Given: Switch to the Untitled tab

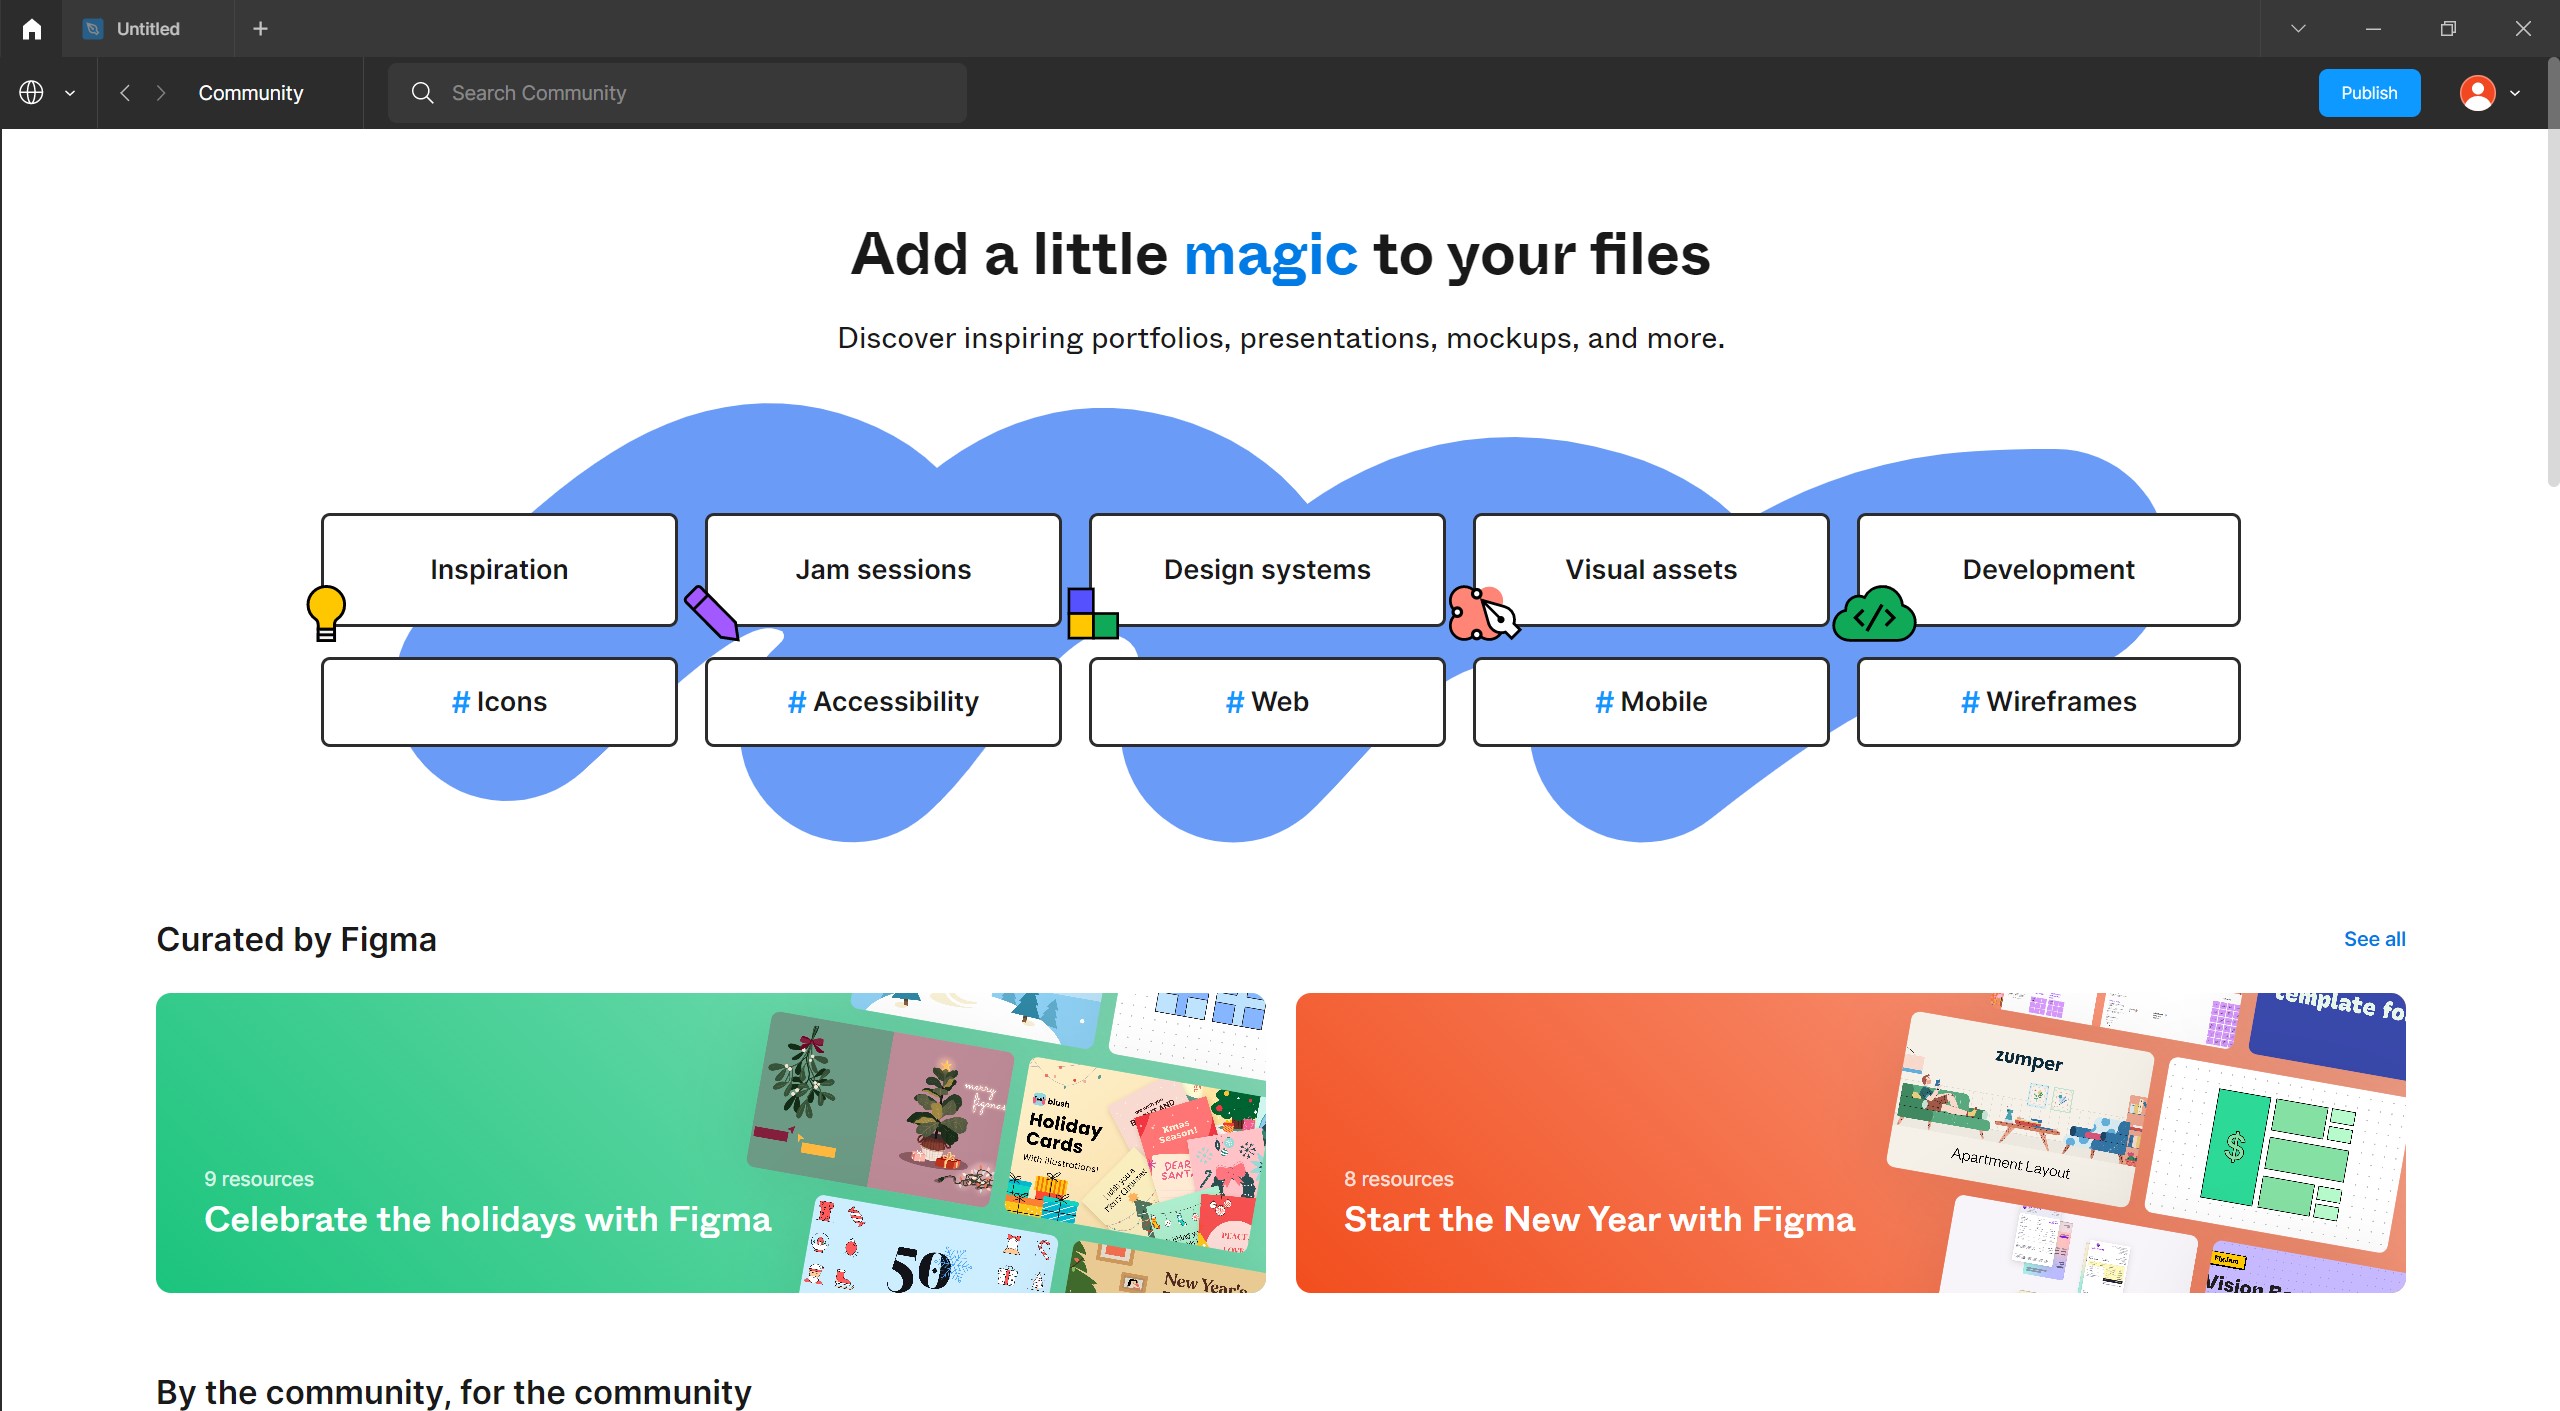Looking at the screenshot, I should pos(147,29).
